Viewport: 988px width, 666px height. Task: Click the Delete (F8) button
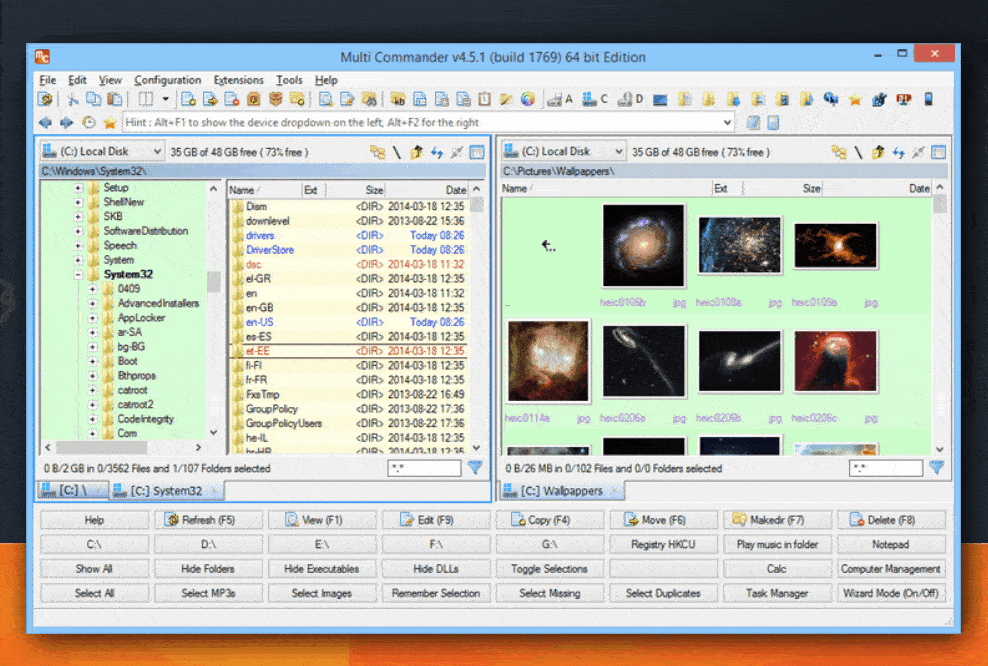891,520
